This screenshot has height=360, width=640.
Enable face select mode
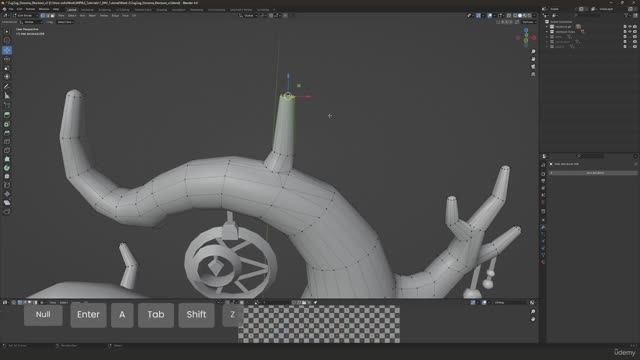(52, 16)
